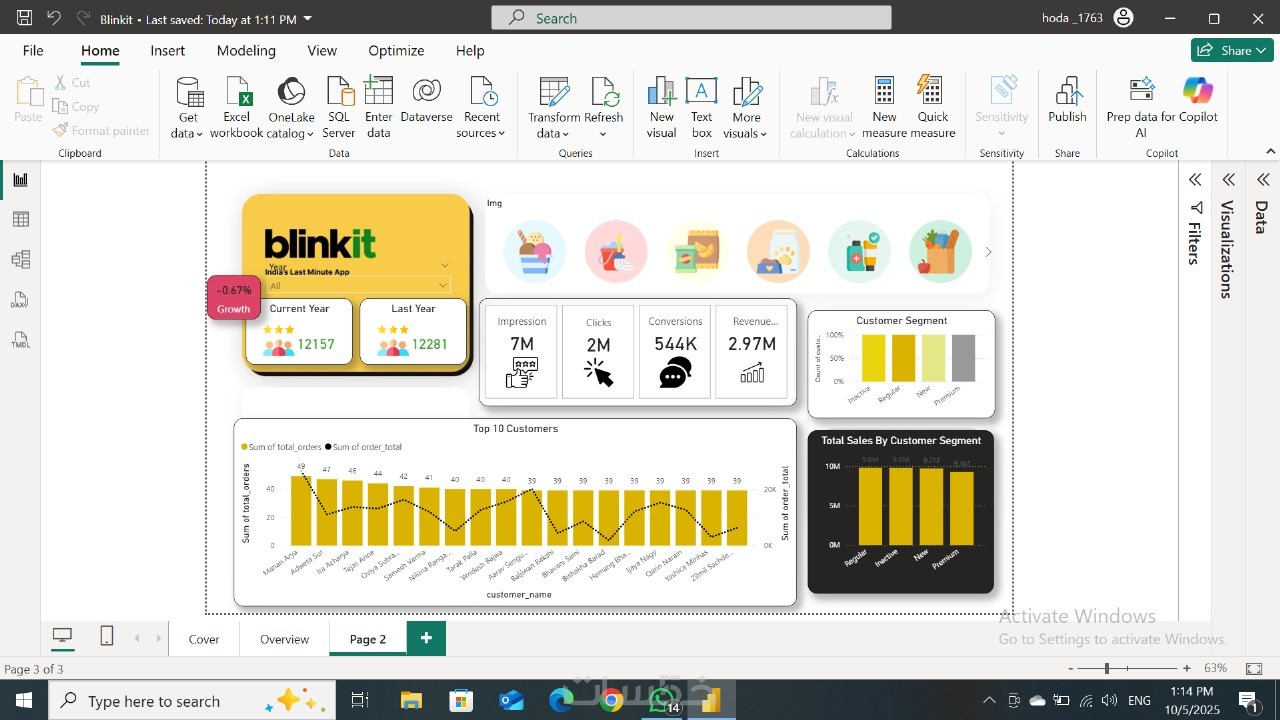Create a New measure

coord(885,108)
